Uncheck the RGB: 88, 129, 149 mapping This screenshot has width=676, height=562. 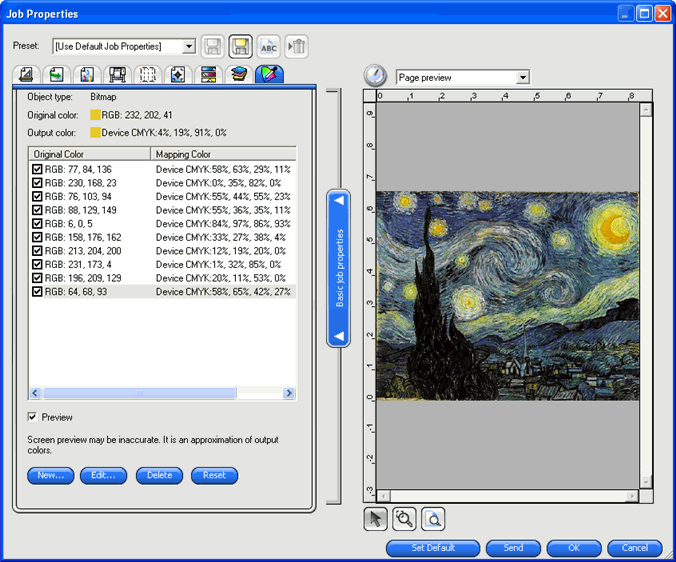point(37,210)
